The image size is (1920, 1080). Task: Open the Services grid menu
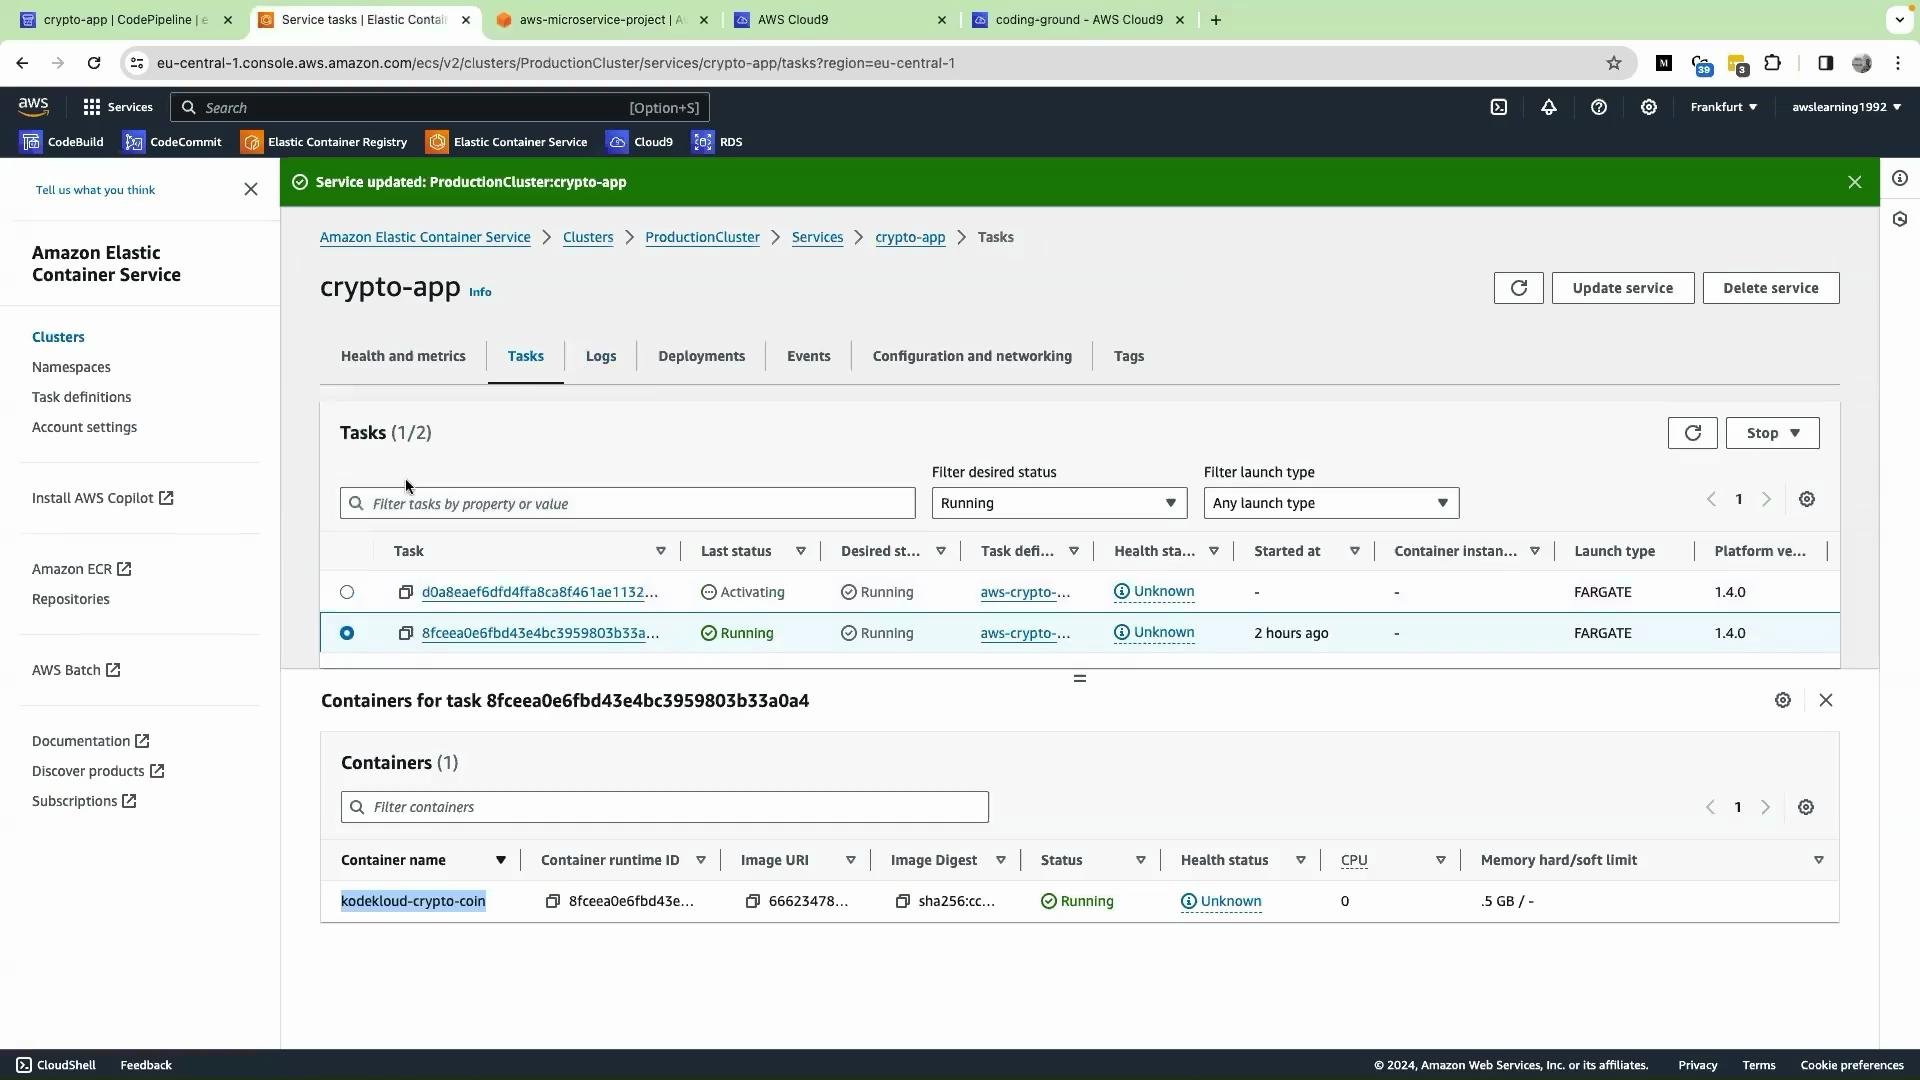tap(118, 107)
